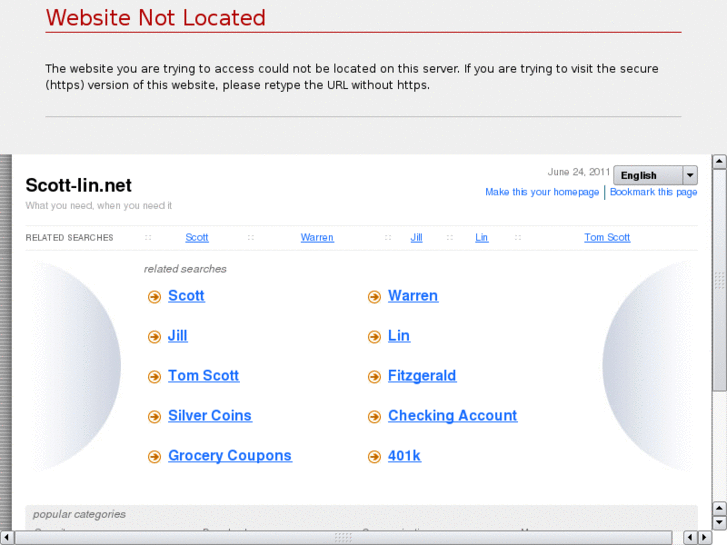
Task: Click the orange arrow icon beside Jill
Action: click(x=154, y=337)
